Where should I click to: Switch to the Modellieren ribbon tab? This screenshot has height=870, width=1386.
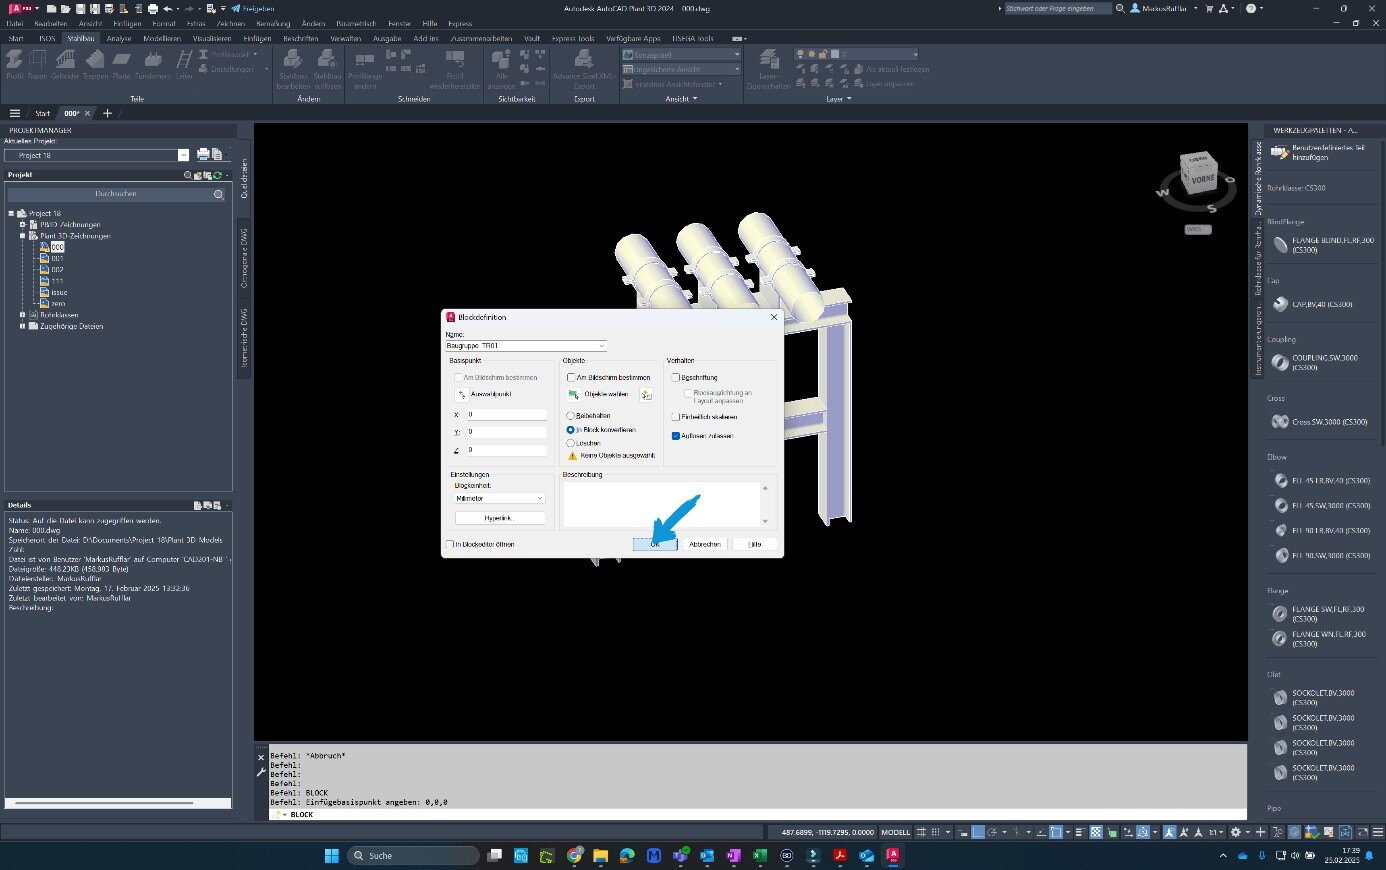pos(162,38)
